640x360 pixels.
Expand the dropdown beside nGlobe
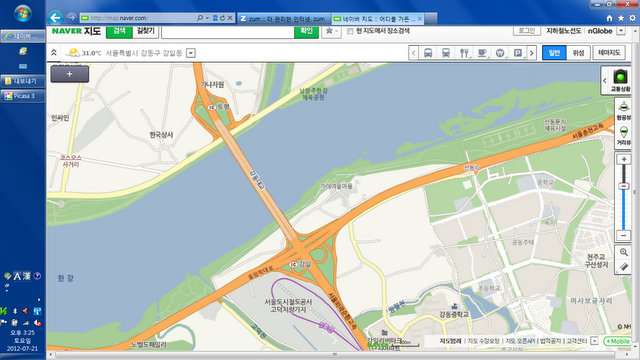[621, 31]
